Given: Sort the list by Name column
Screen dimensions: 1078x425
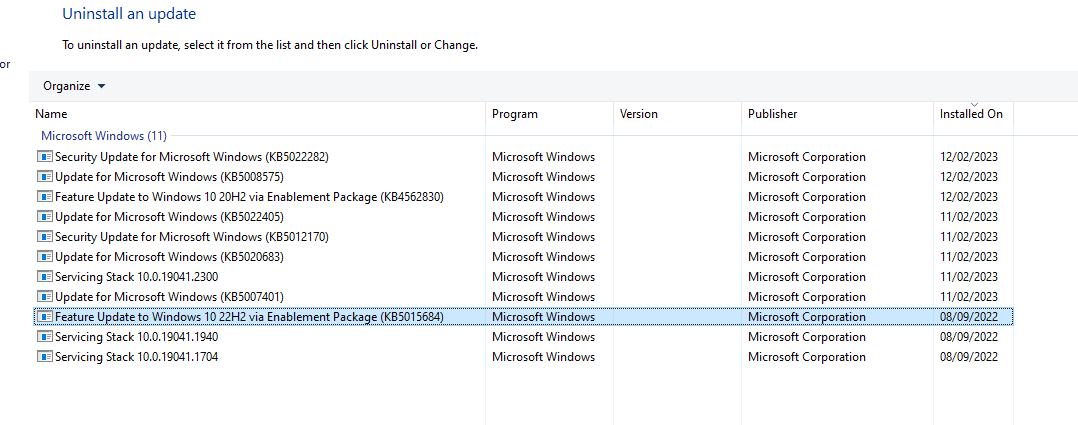Looking at the screenshot, I should [258, 114].
